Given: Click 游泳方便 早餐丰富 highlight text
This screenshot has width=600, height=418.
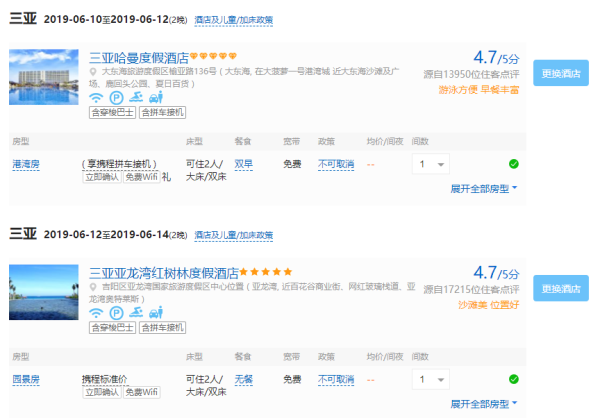Looking at the screenshot, I should [479, 90].
